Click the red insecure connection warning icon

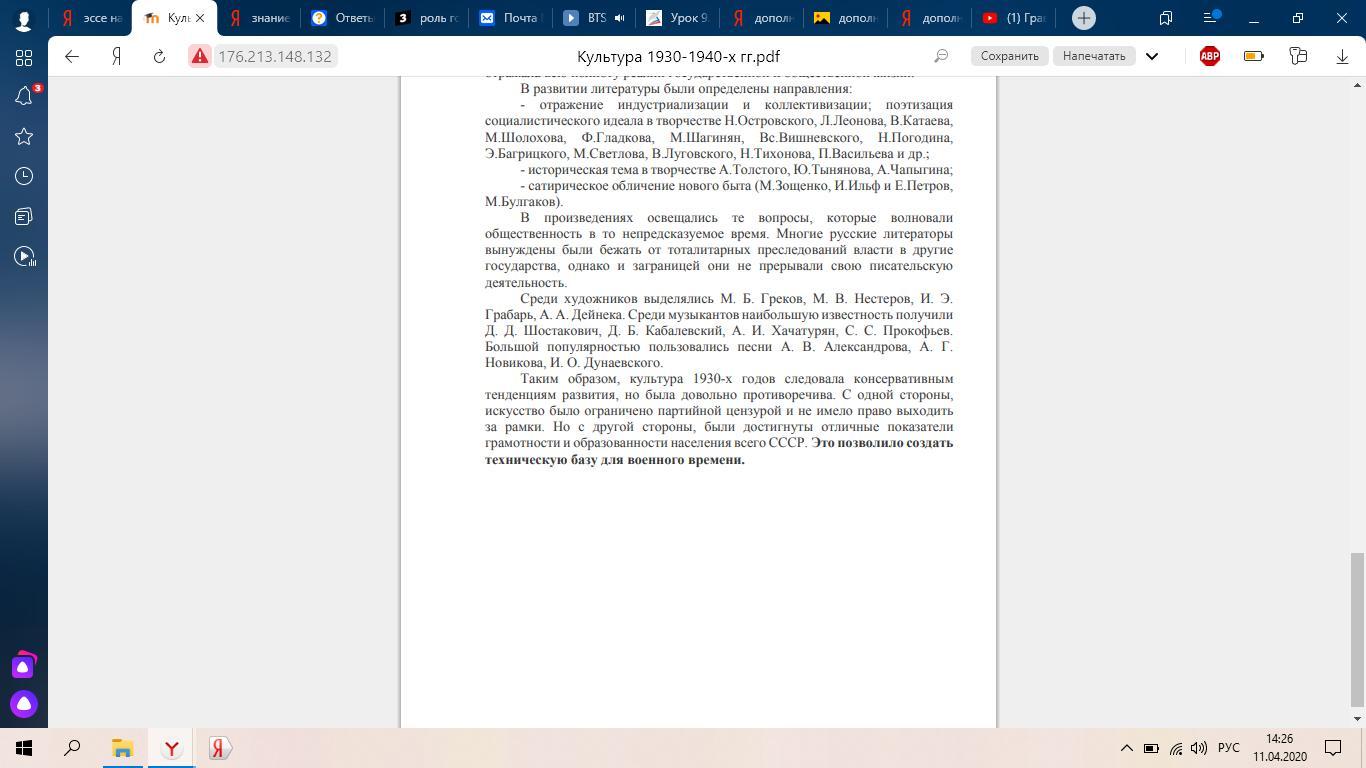[200, 56]
